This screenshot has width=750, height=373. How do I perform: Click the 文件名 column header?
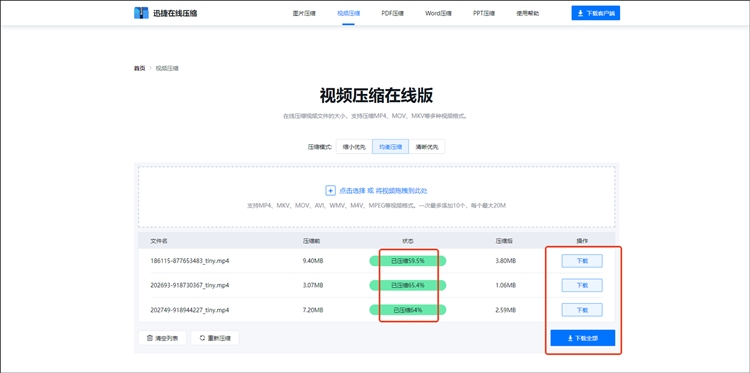[x=159, y=241]
